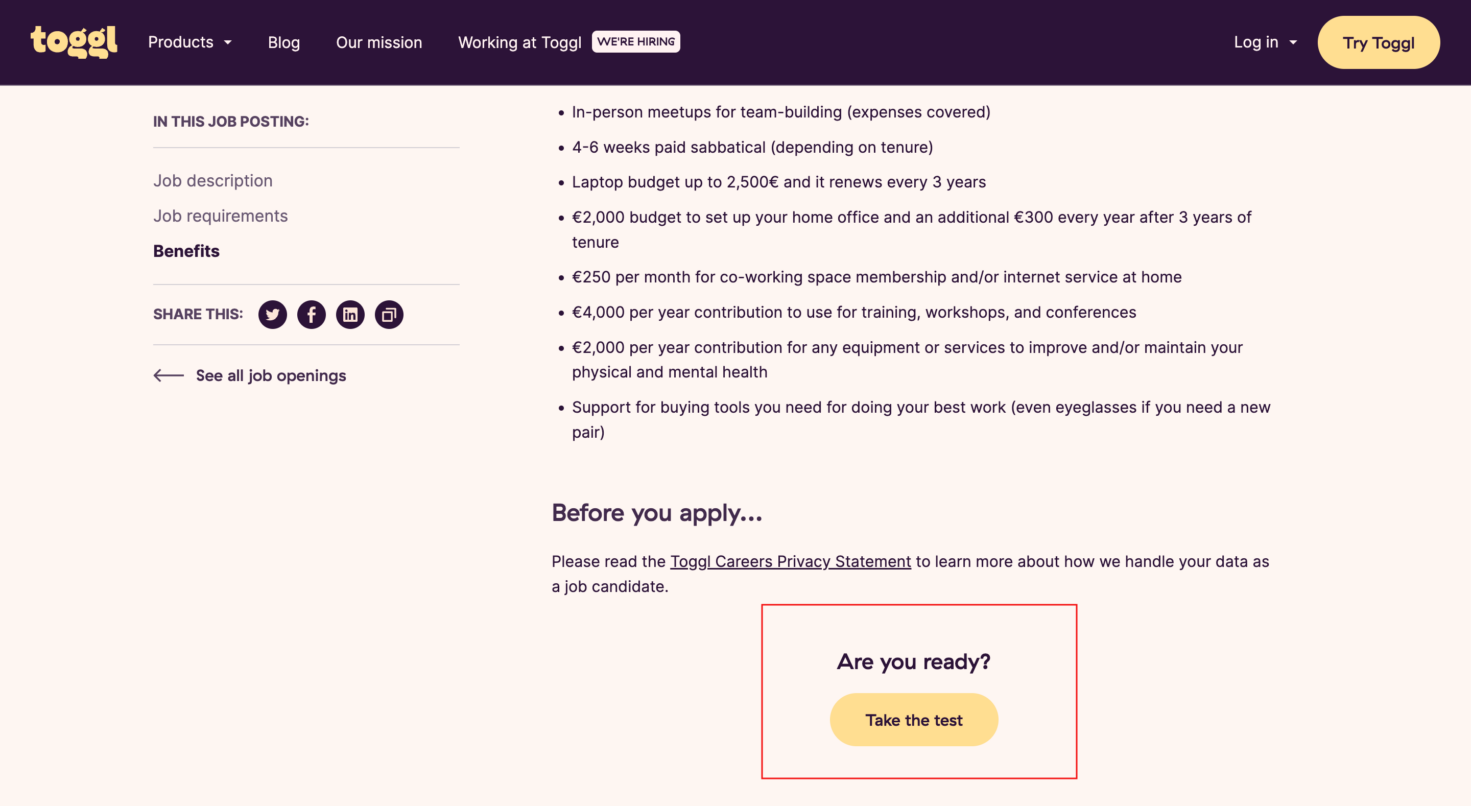Screen dimensions: 1471x806
Task: Share the job posting on Facebook
Action: (311, 314)
